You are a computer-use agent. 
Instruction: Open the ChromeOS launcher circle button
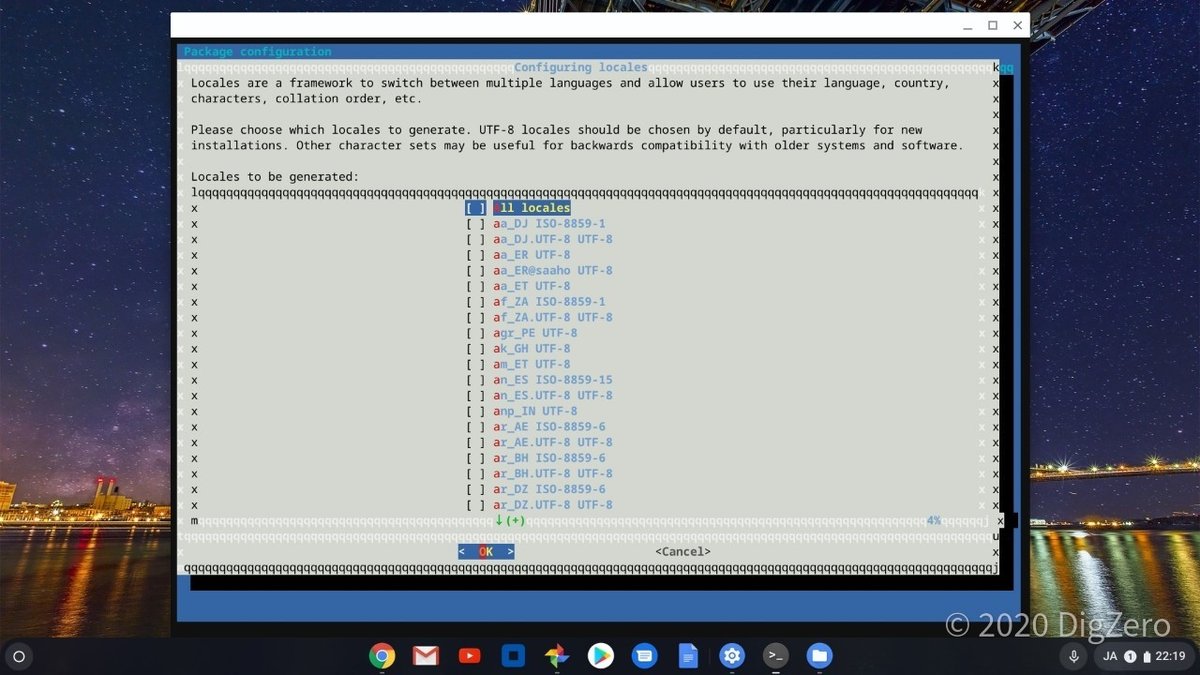(x=19, y=657)
